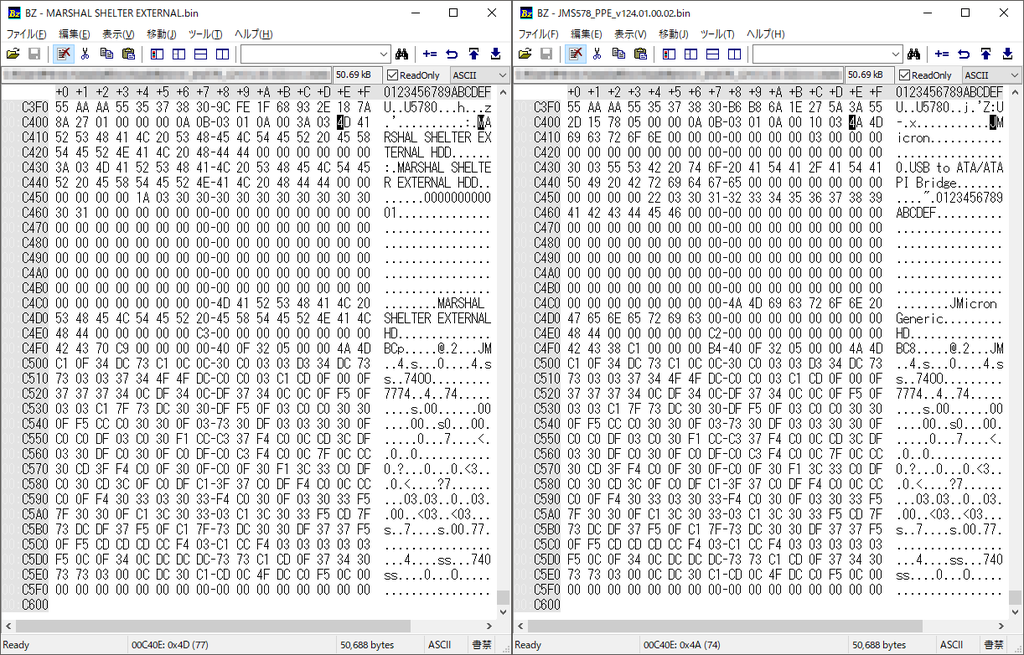Click the Cut scissors in MARSHAL SHELTER window
Image resolution: width=1024 pixels, height=655 pixels.
(x=85, y=54)
